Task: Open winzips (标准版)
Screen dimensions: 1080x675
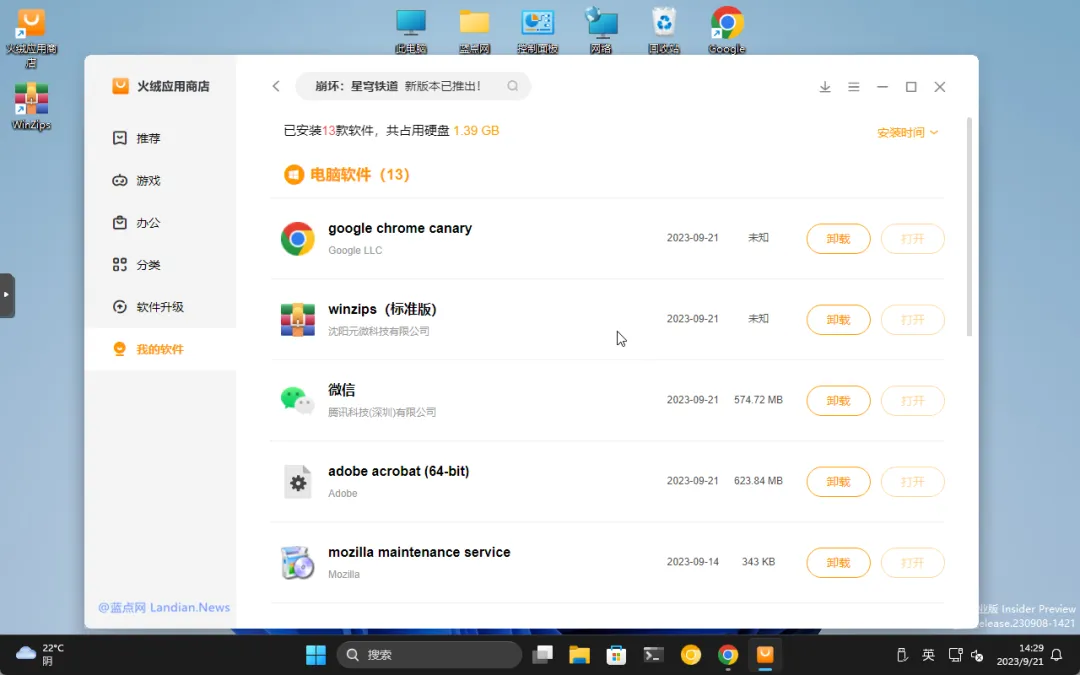Action: pyautogui.click(x=913, y=320)
